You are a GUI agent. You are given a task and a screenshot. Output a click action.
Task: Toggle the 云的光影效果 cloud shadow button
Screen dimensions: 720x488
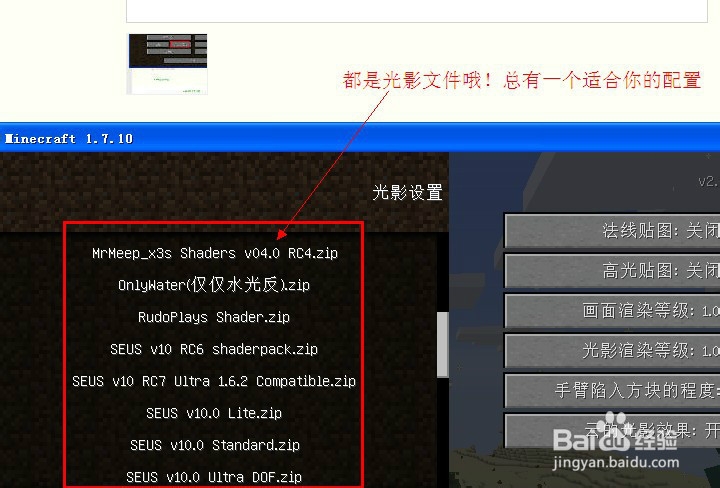coord(612,431)
